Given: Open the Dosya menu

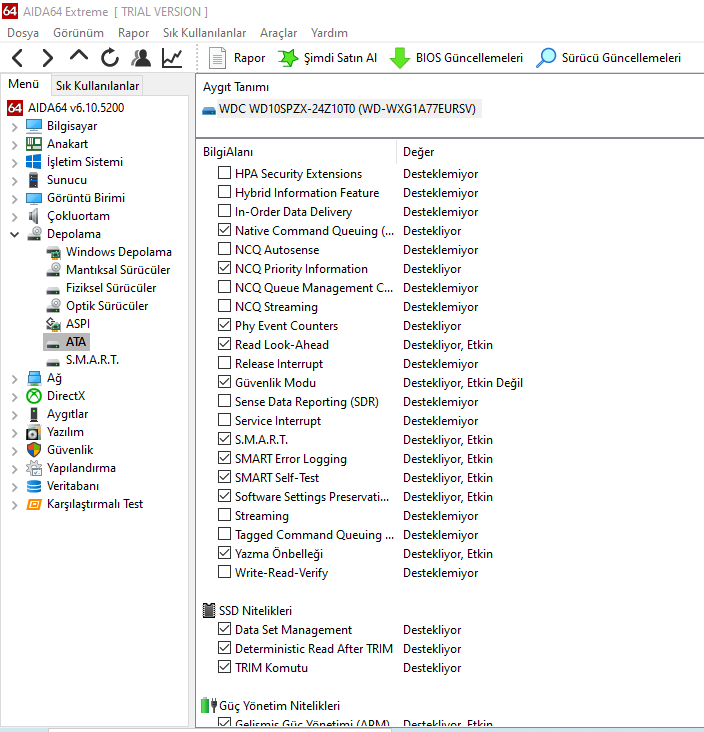Looking at the screenshot, I should (23, 33).
